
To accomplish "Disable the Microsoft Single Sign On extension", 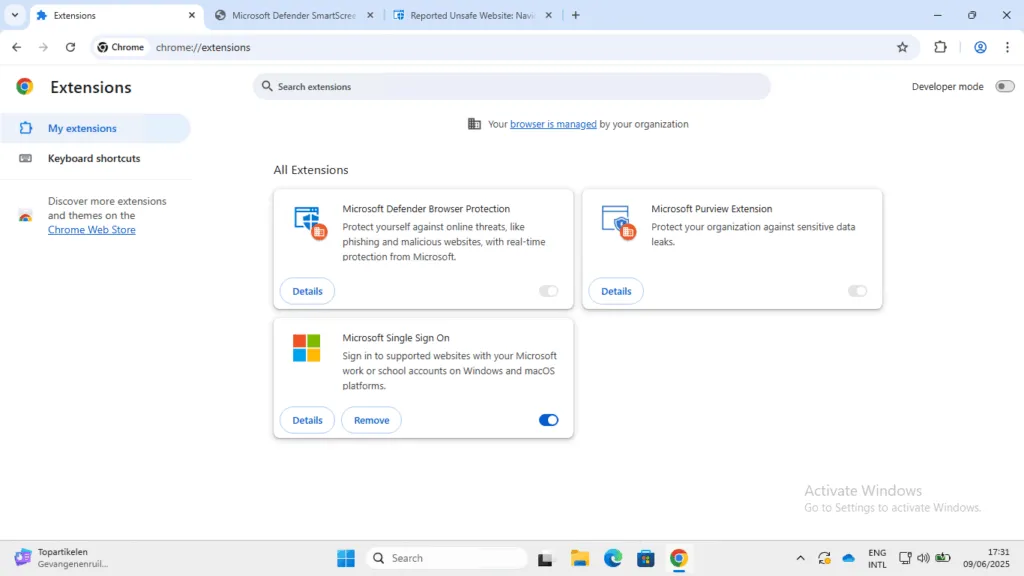I will click(x=548, y=420).
